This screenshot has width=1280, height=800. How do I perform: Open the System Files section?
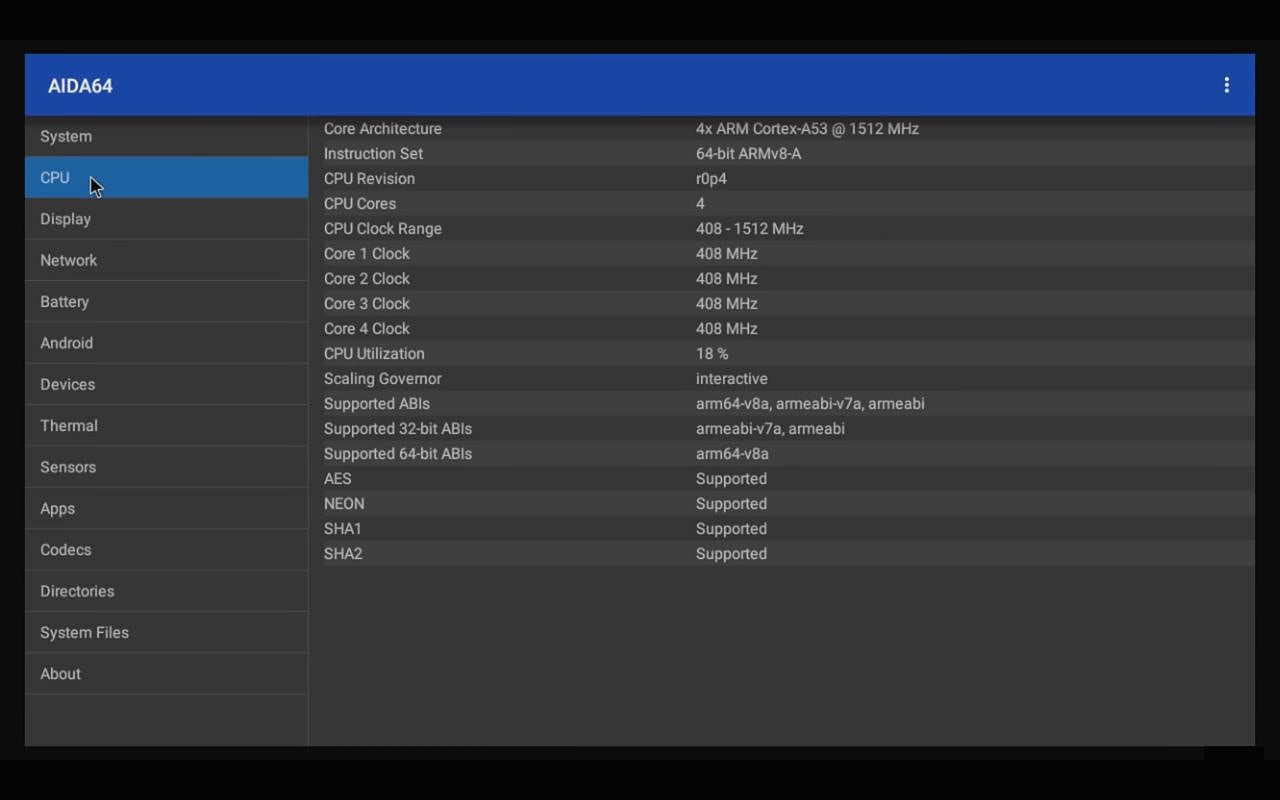coord(166,632)
